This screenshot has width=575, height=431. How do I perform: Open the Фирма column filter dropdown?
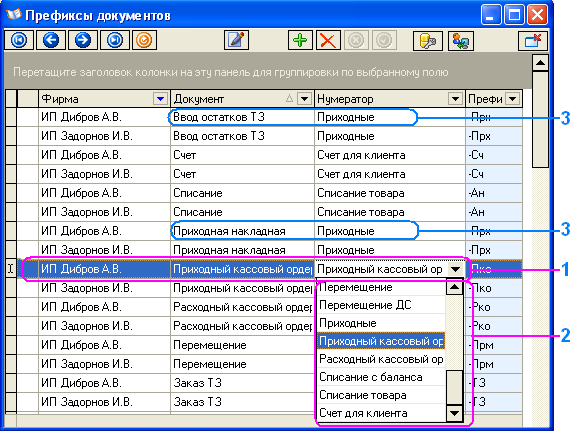160,99
